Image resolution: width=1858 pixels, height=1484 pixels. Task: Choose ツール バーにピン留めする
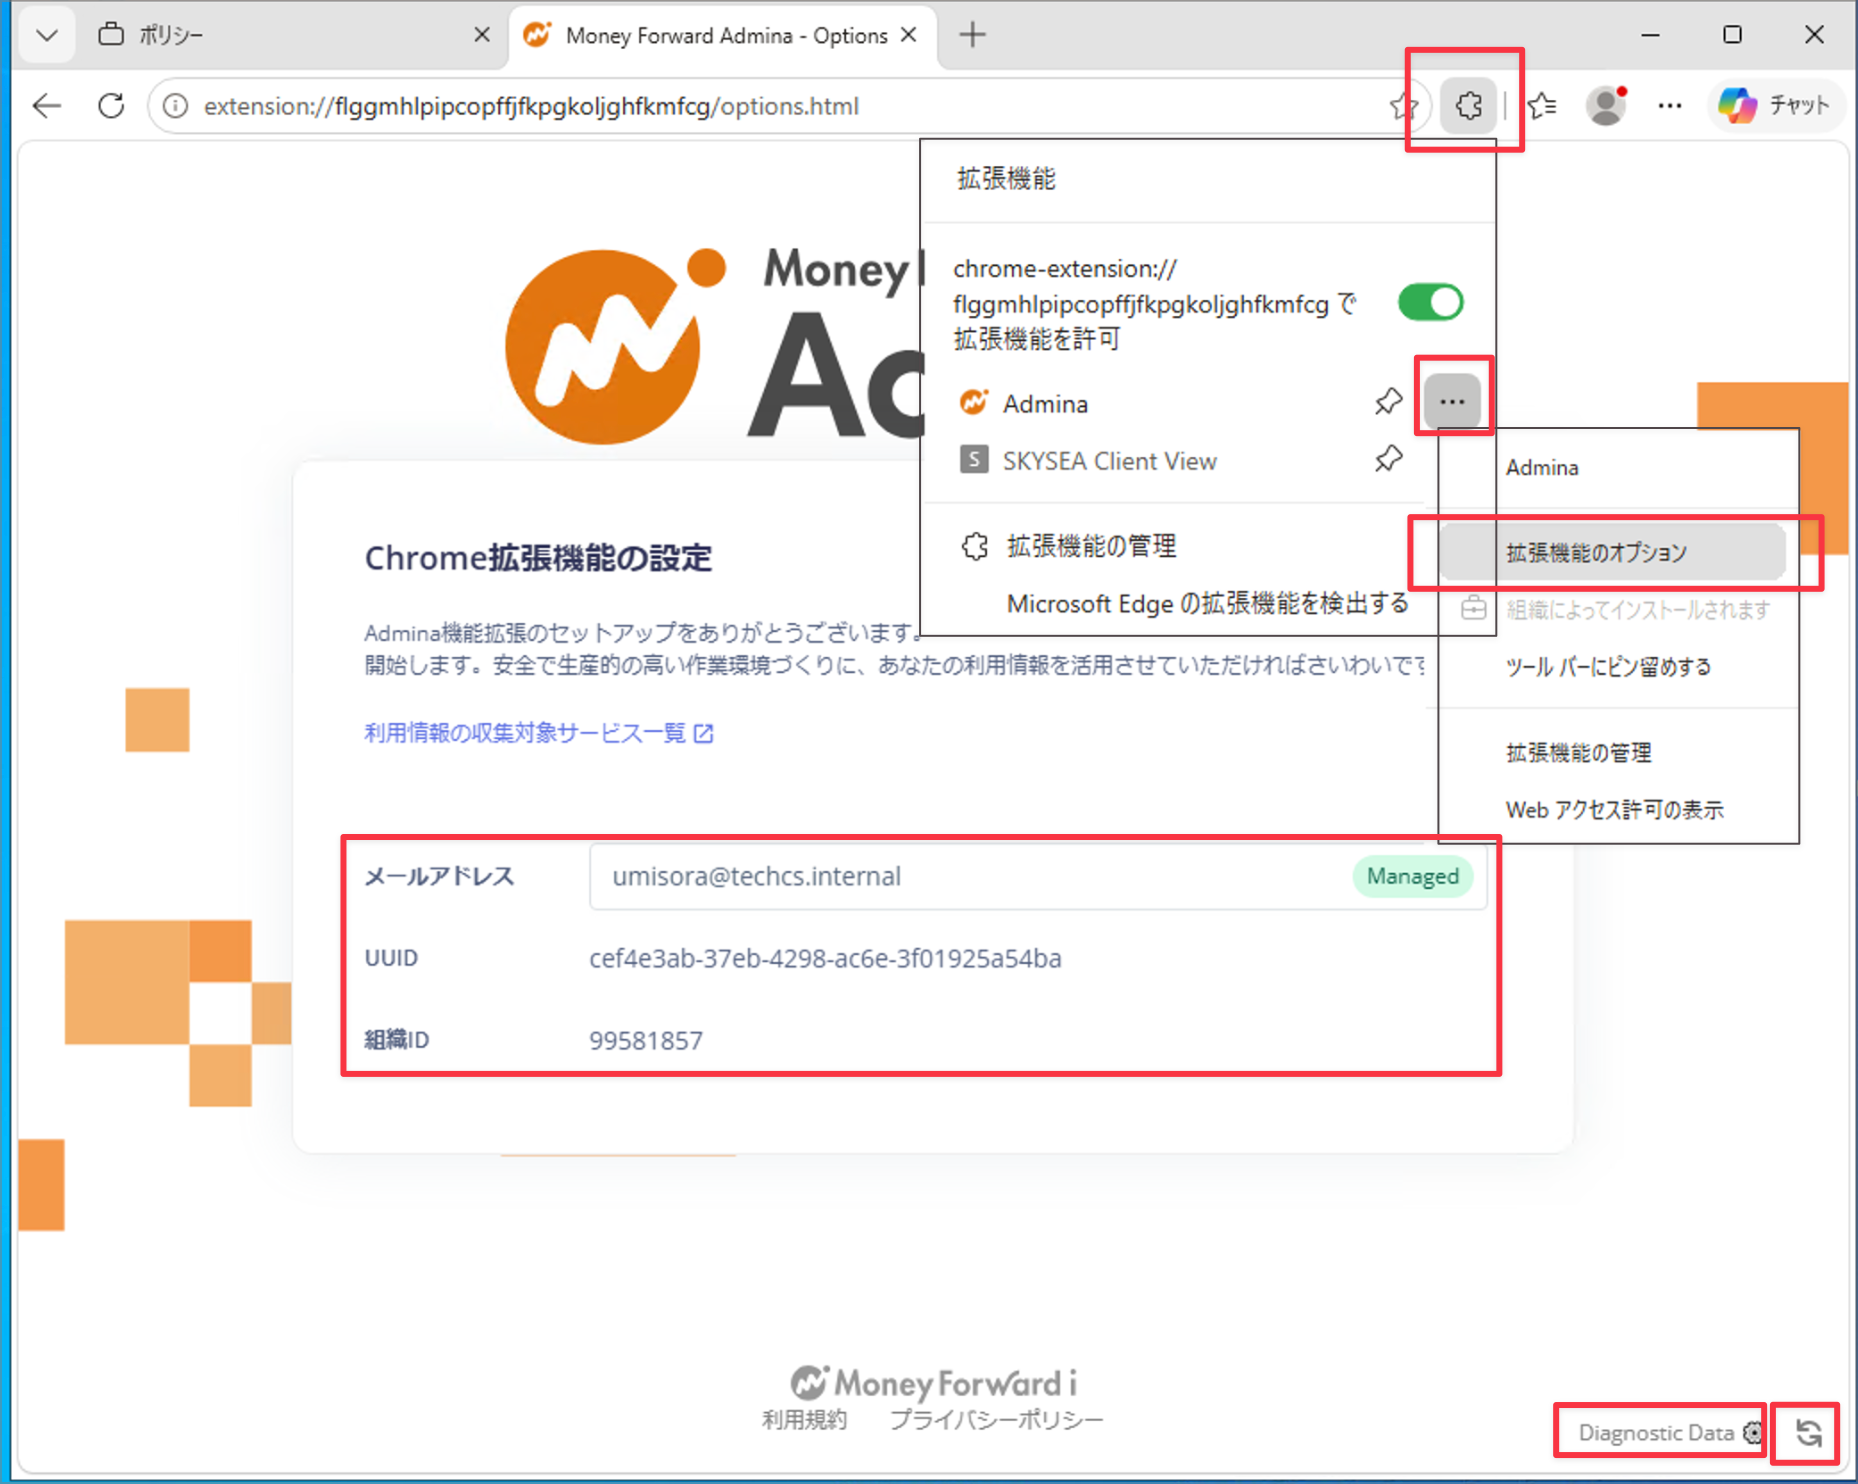1608,666
